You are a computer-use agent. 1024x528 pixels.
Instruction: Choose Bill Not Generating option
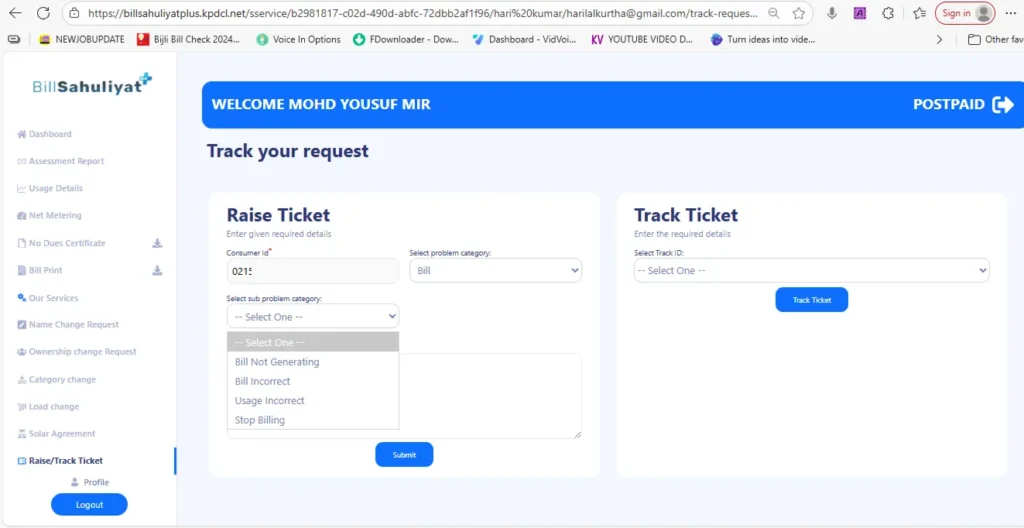[x=277, y=362]
